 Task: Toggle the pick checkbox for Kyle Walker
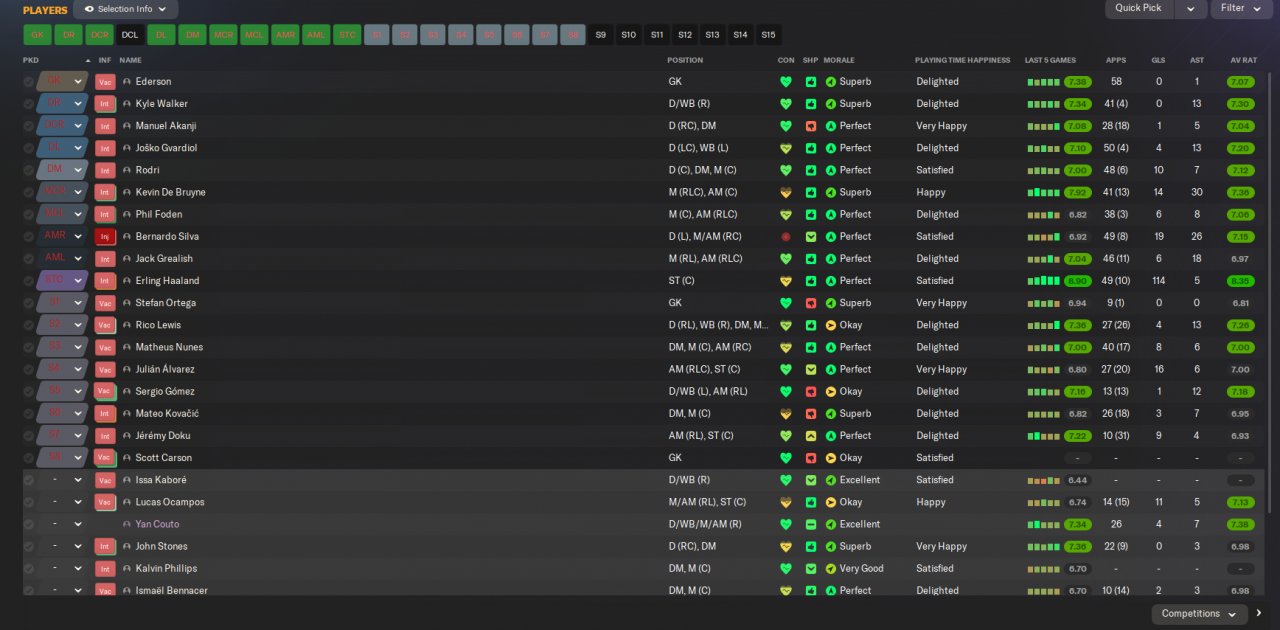tap(28, 104)
